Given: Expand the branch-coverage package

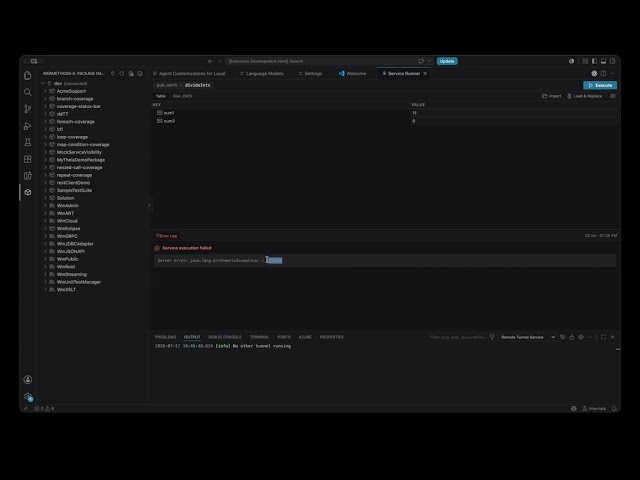Looking at the screenshot, I should tap(45, 99).
